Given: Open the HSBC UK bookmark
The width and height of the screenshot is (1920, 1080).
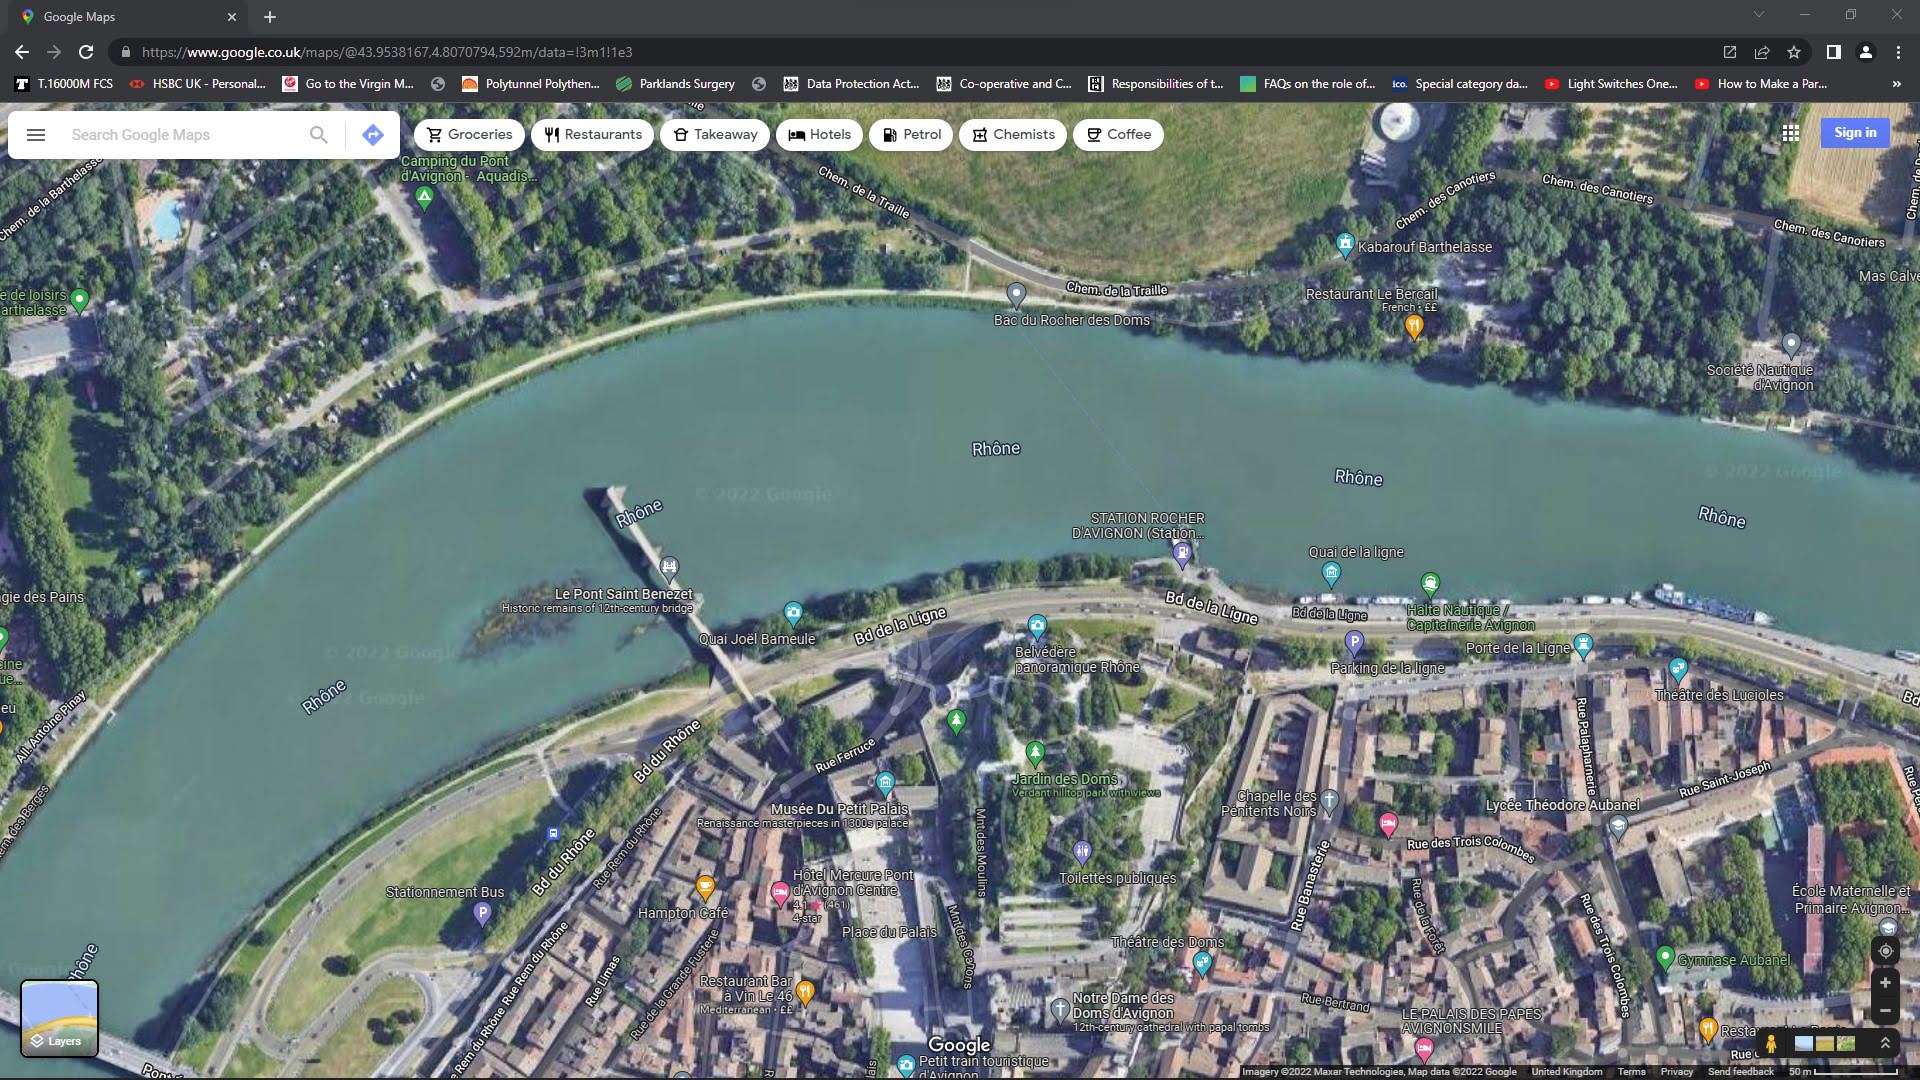Looking at the screenshot, I should coord(198,84).
